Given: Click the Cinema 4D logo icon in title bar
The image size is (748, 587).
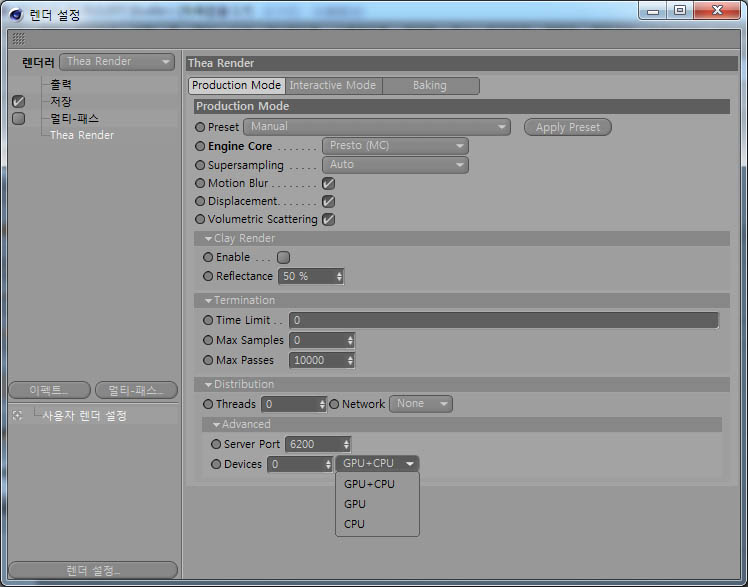Looking at the screenshot, I should pos(16,14).
